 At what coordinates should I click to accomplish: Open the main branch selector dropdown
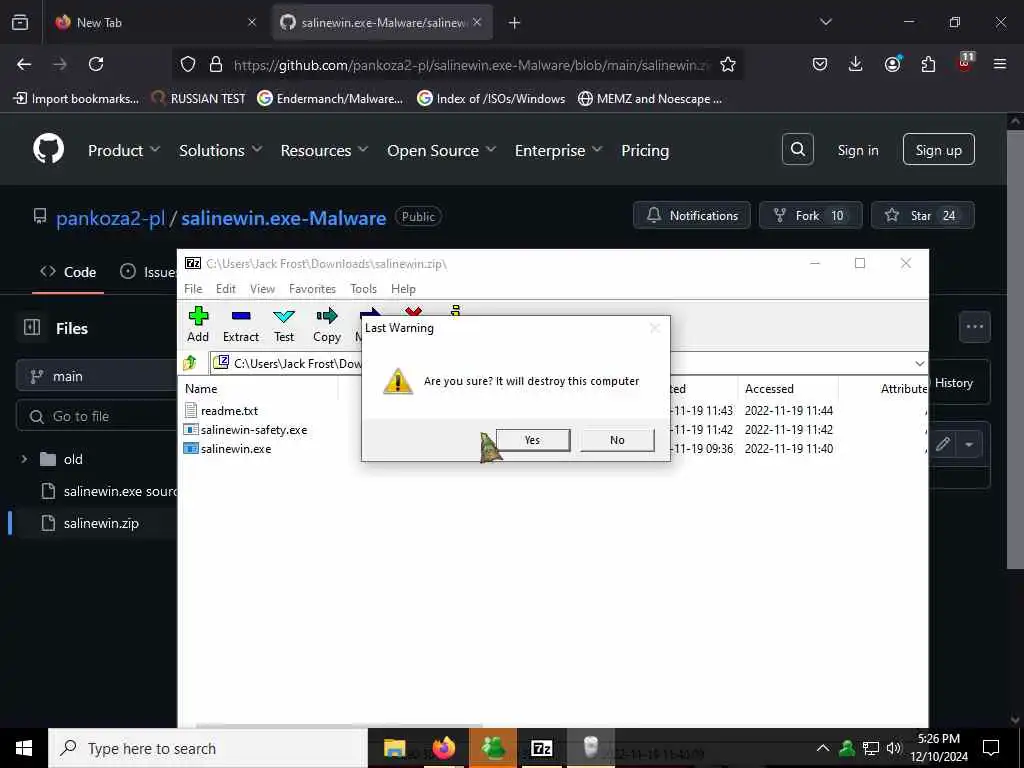click(97, 376)
